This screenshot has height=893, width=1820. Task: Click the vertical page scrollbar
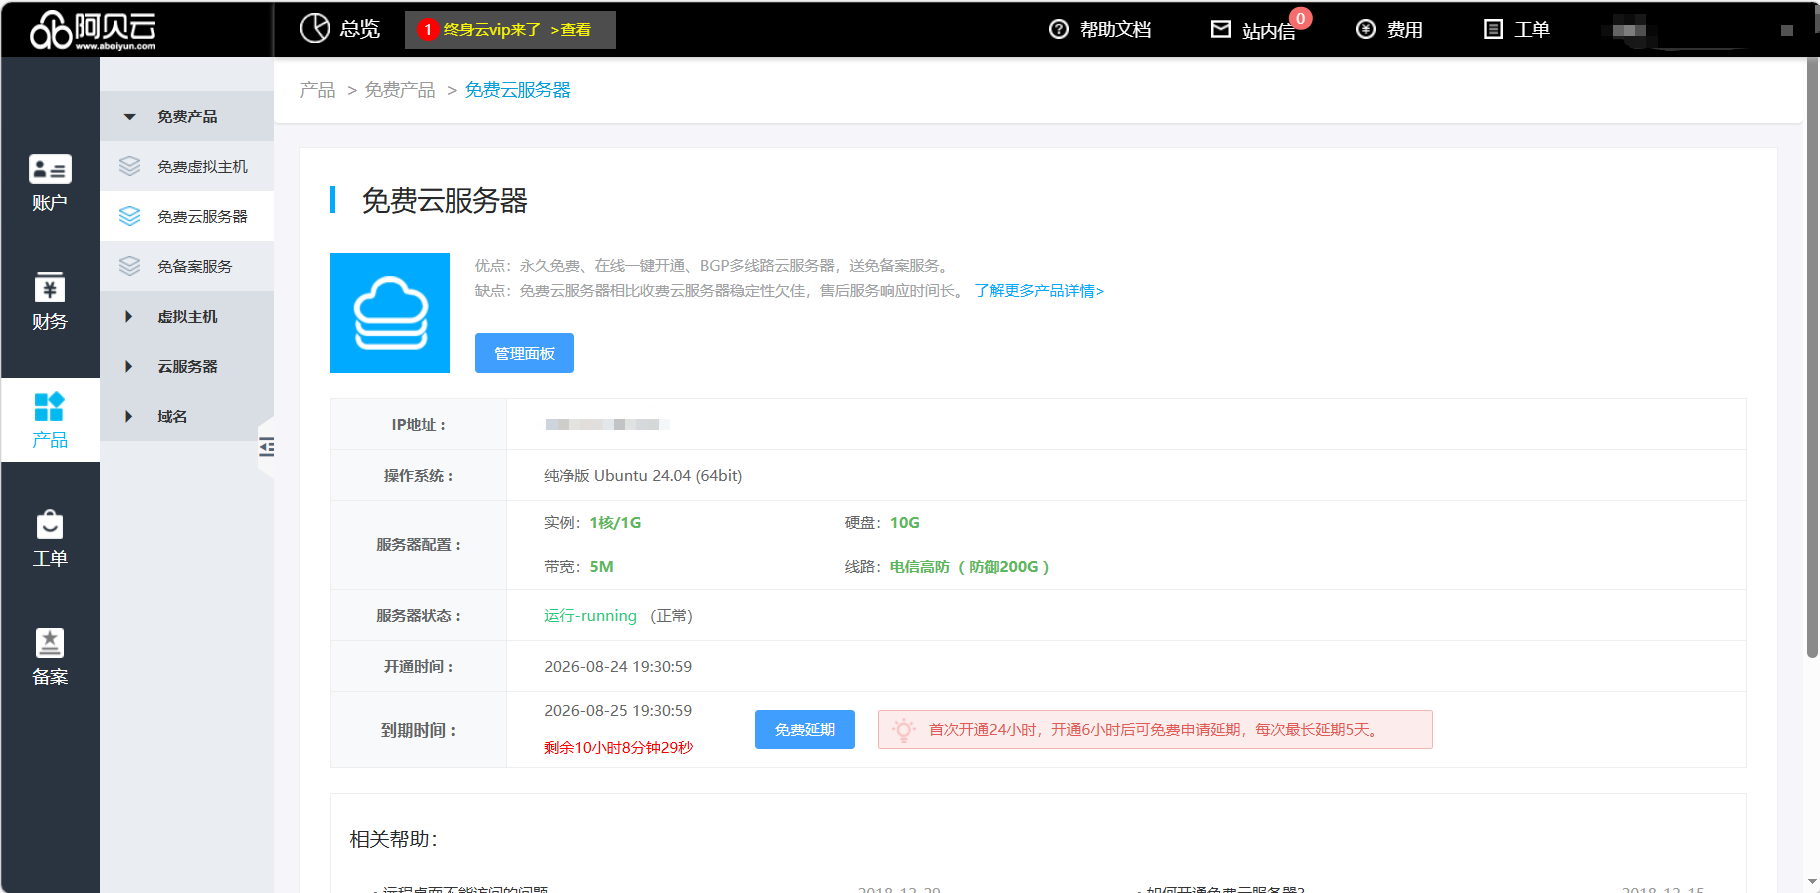pyautogui.click(x=1812, y=360)
